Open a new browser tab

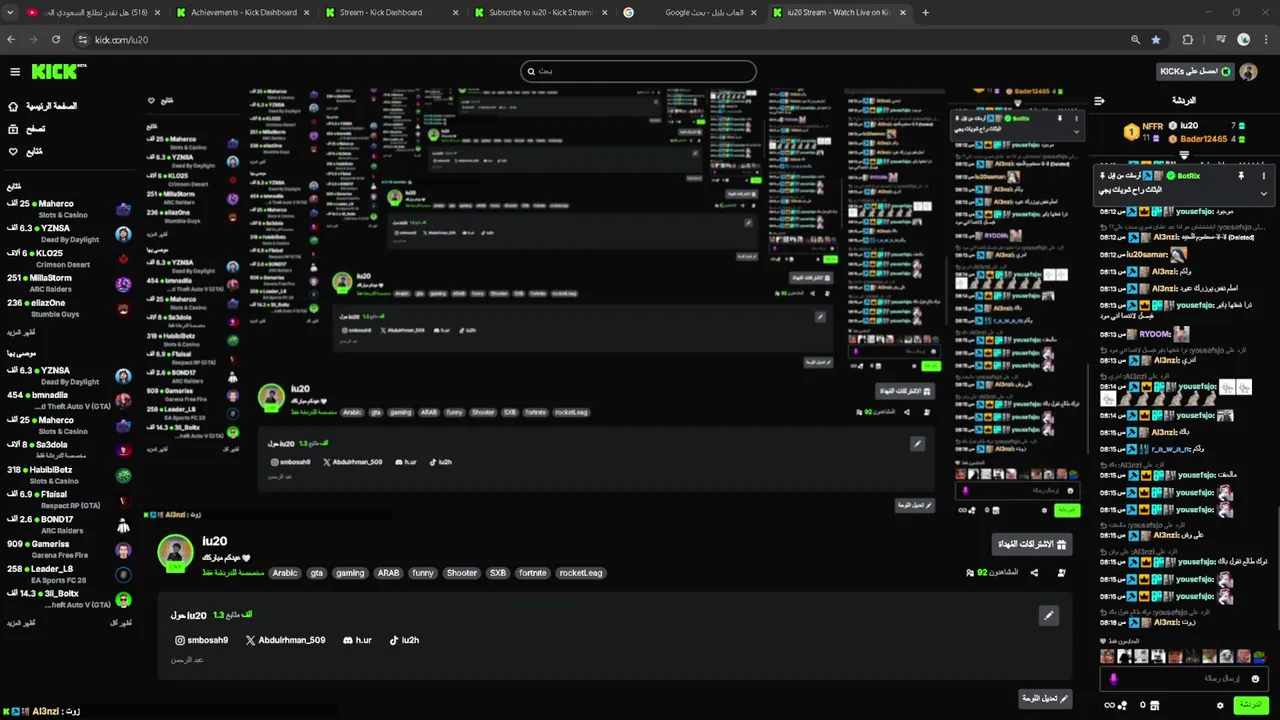click(925, 12)
